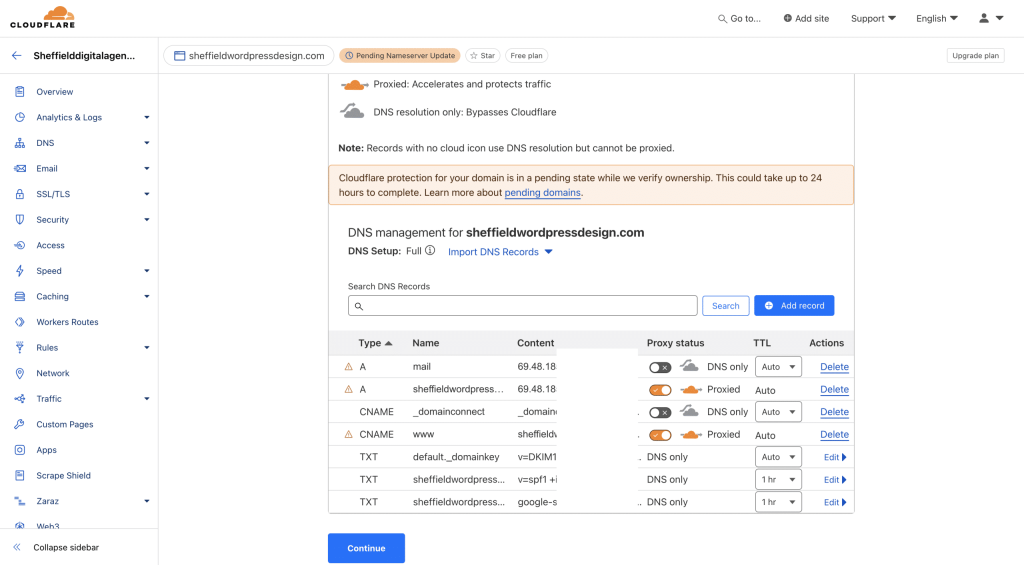Click the Analytics & Logs icon
The width and height of the screenshot is (1024, 565).
(x=20, y=117)
